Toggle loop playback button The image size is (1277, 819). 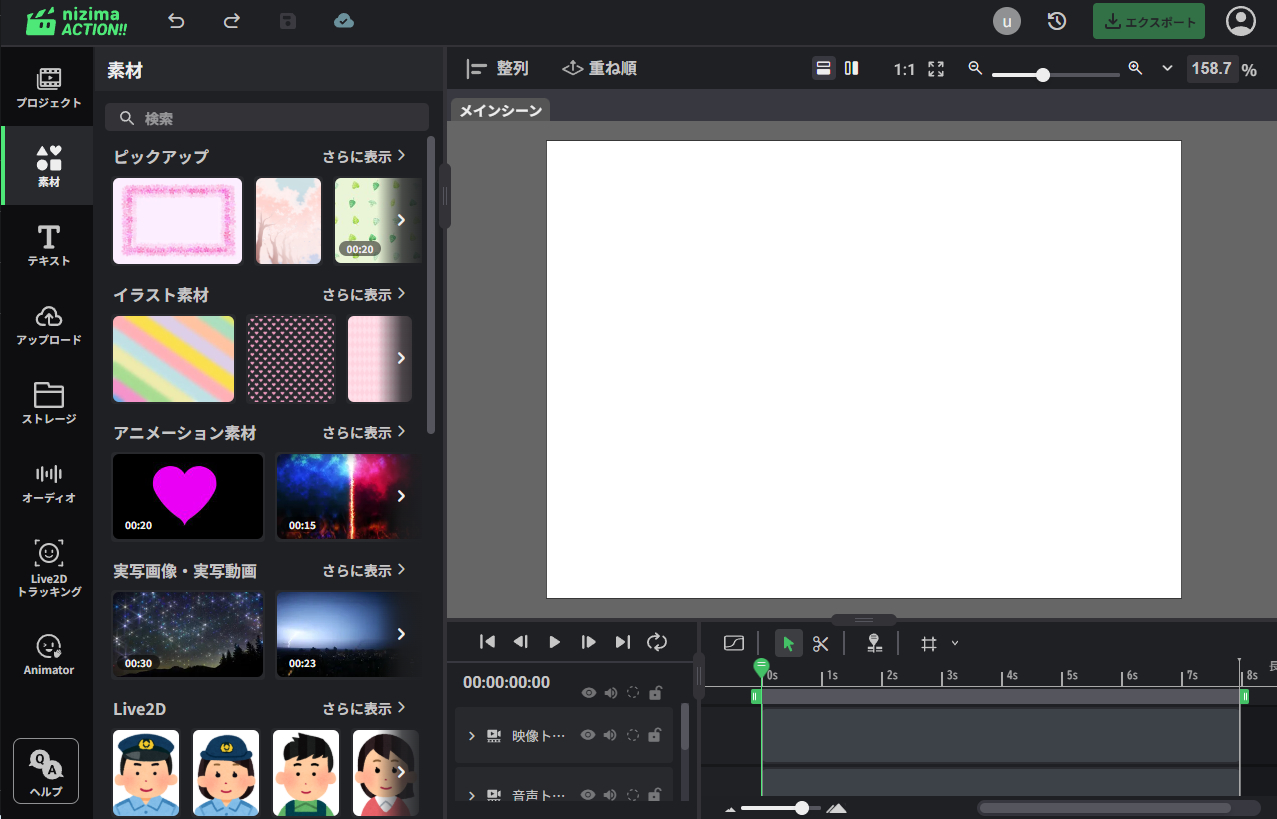coord(657,642)
